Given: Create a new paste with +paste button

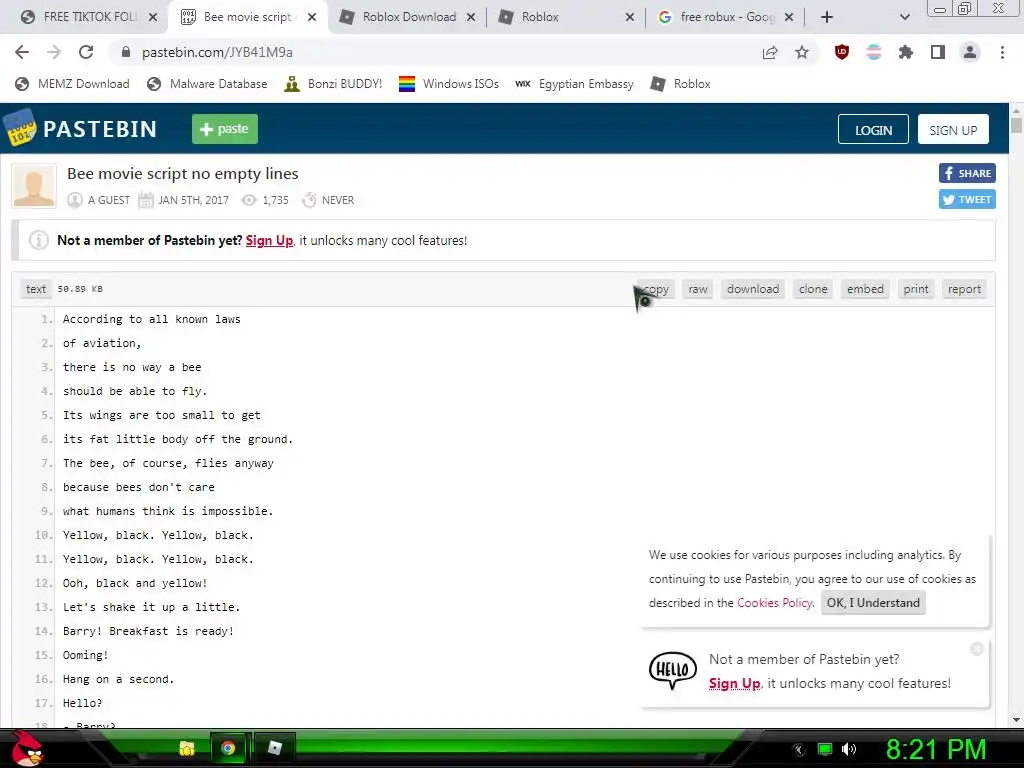Looking at the screenshot, I should [x=225, y=129].
